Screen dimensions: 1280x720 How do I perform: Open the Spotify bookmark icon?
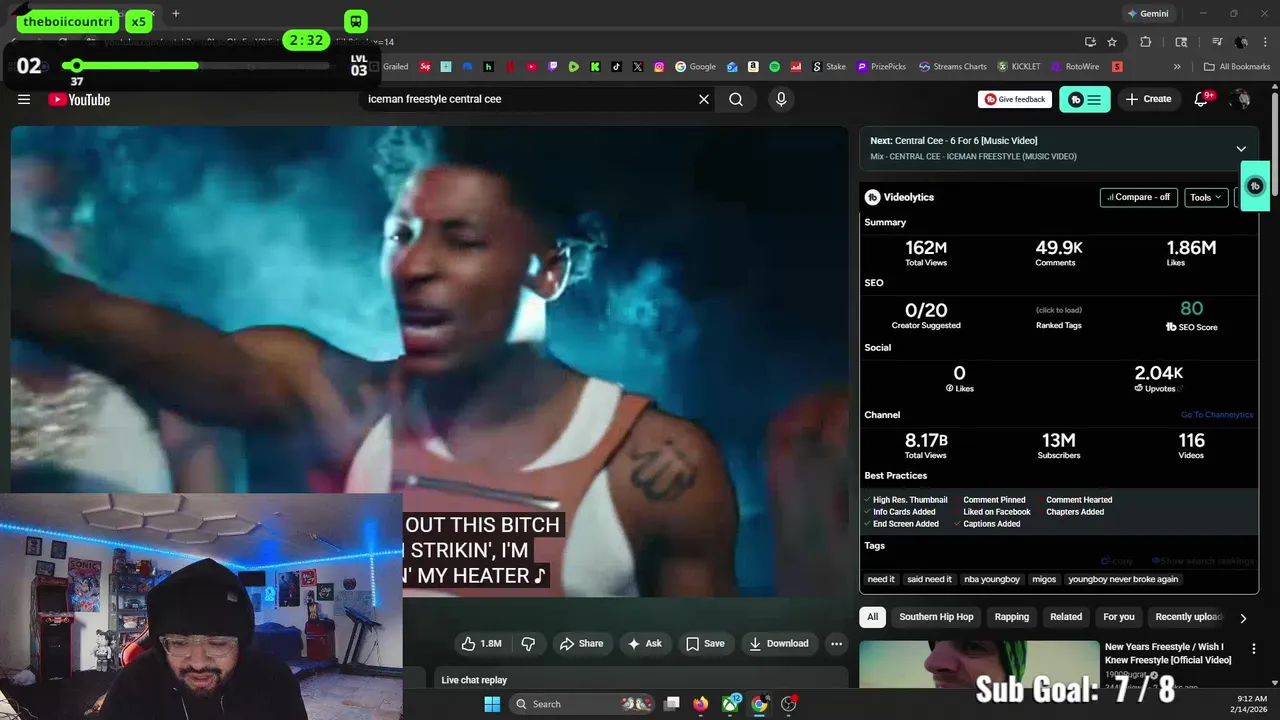(x=774, y=67)
